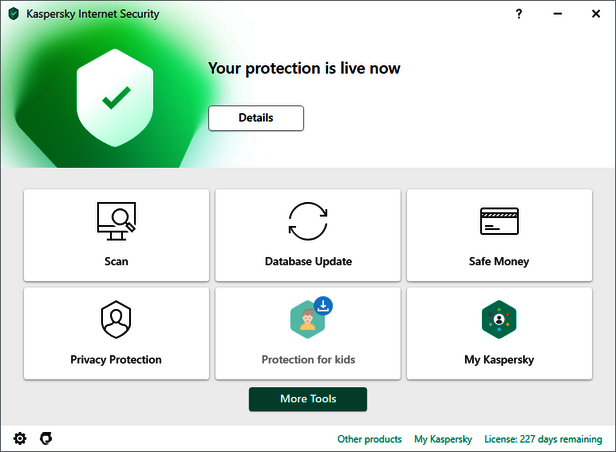Click the Kaspersky logo in the title bar
Screen dimensions: 616x452
13,14
